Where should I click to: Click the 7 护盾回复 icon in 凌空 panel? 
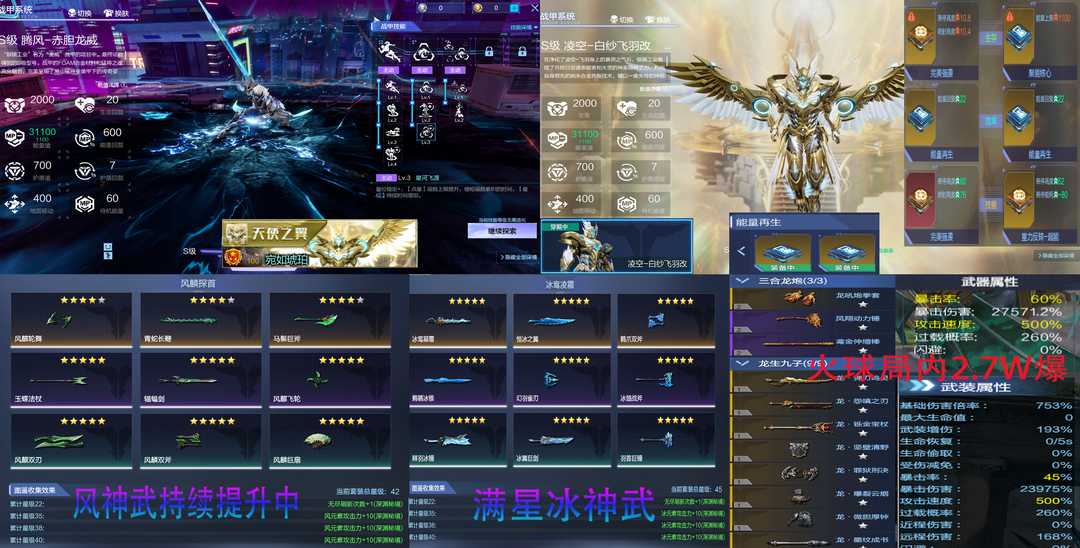tap(626, 172)
